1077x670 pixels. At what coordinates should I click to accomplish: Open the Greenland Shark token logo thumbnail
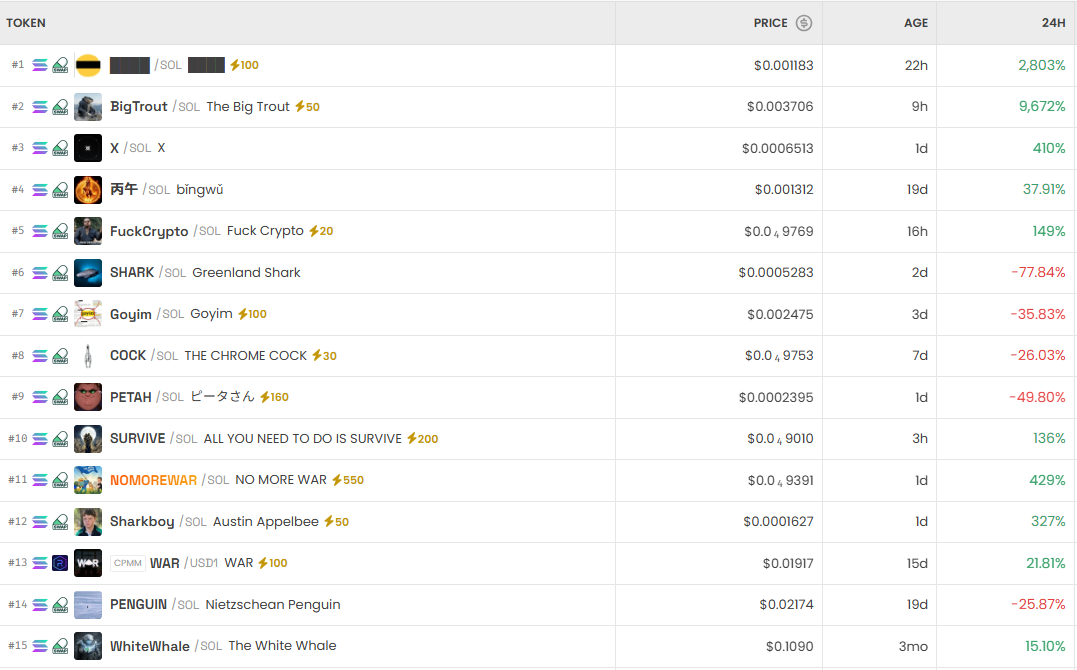pos(88,273)
